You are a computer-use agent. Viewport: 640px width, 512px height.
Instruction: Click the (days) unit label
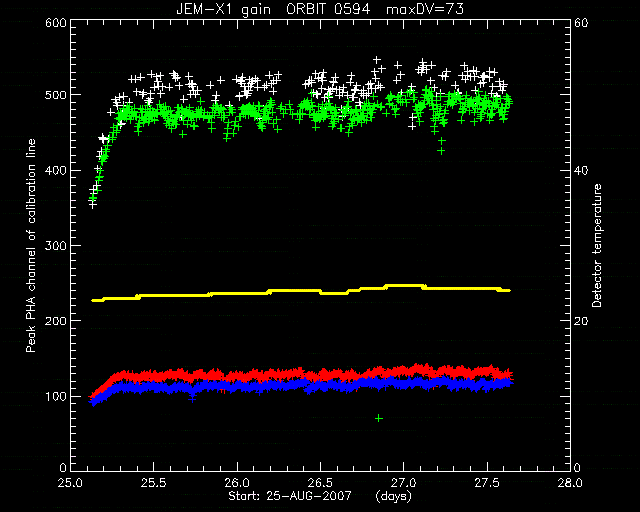click(393, 496)
